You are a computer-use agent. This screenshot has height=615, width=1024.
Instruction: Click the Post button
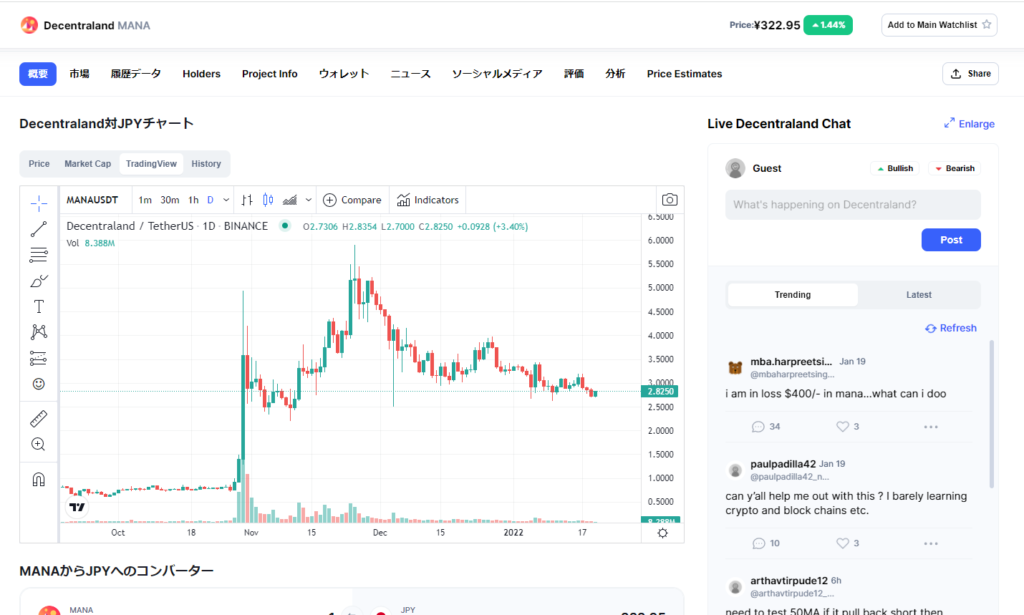tap(951, 240)
